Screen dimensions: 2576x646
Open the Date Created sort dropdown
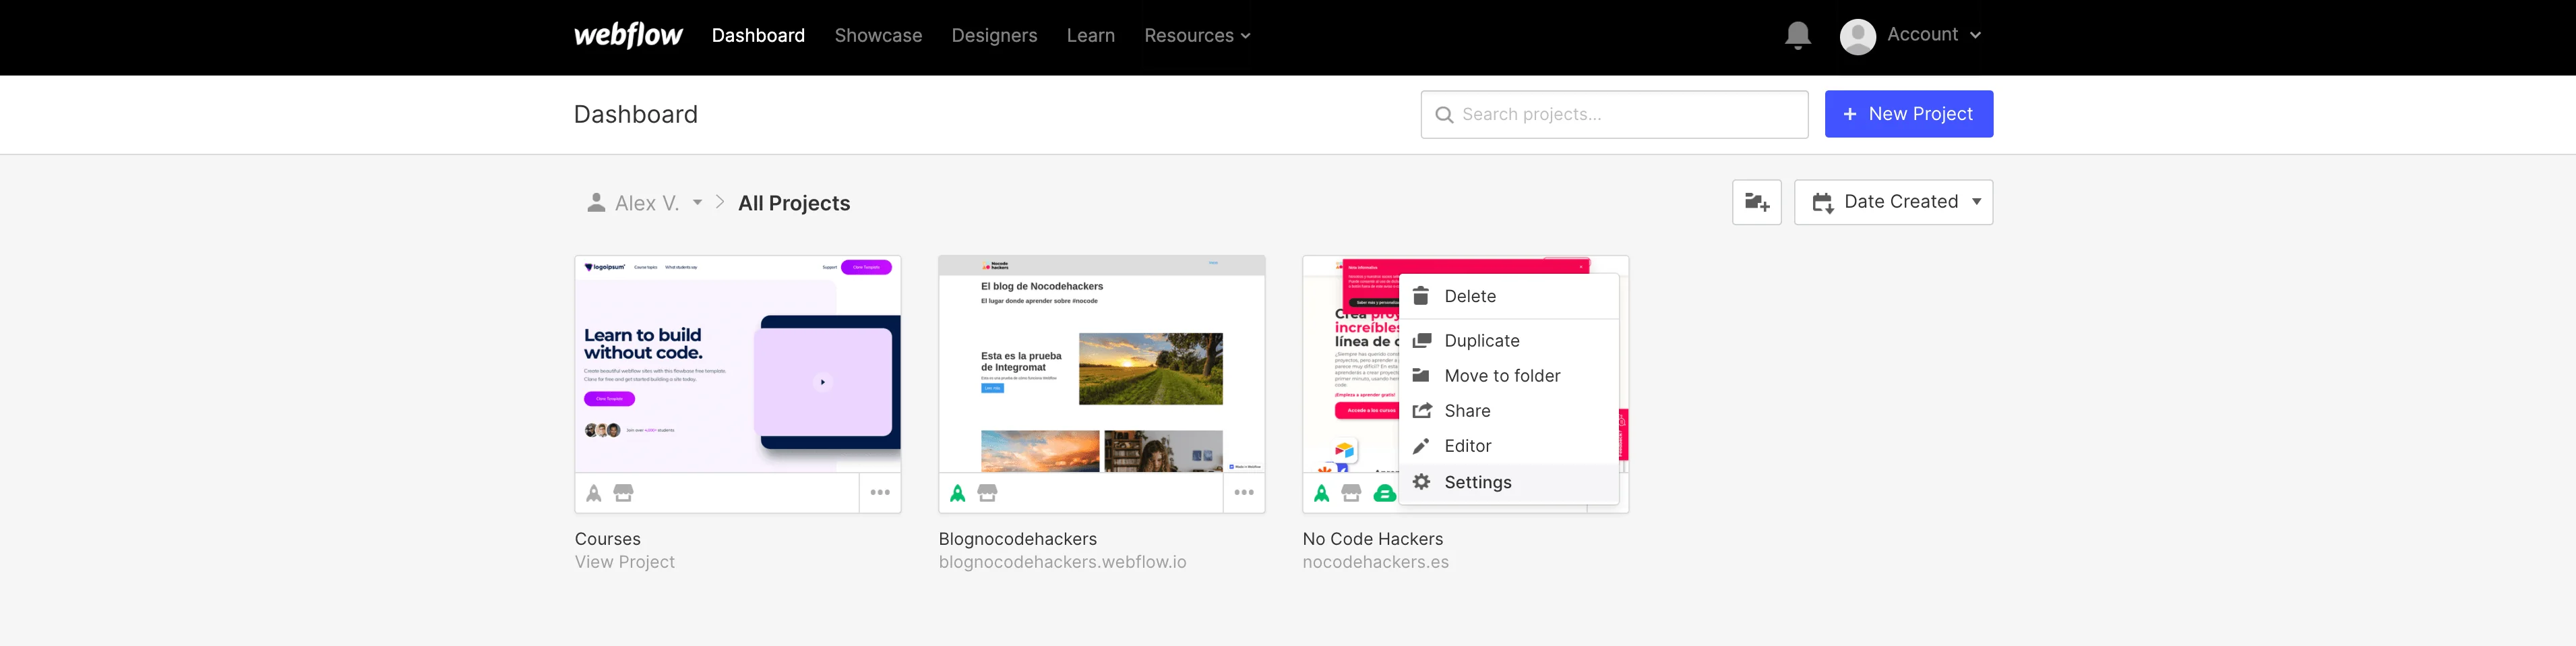coord(1893,202)
